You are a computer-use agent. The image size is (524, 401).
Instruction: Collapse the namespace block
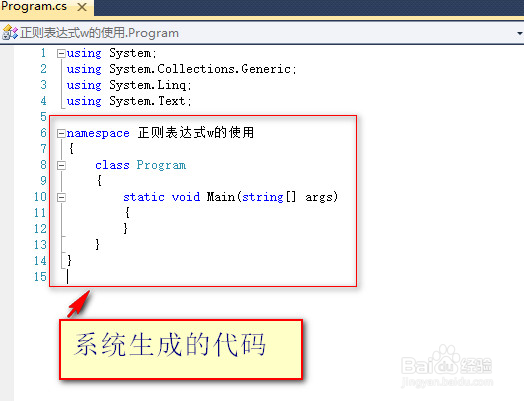[61, 134]
